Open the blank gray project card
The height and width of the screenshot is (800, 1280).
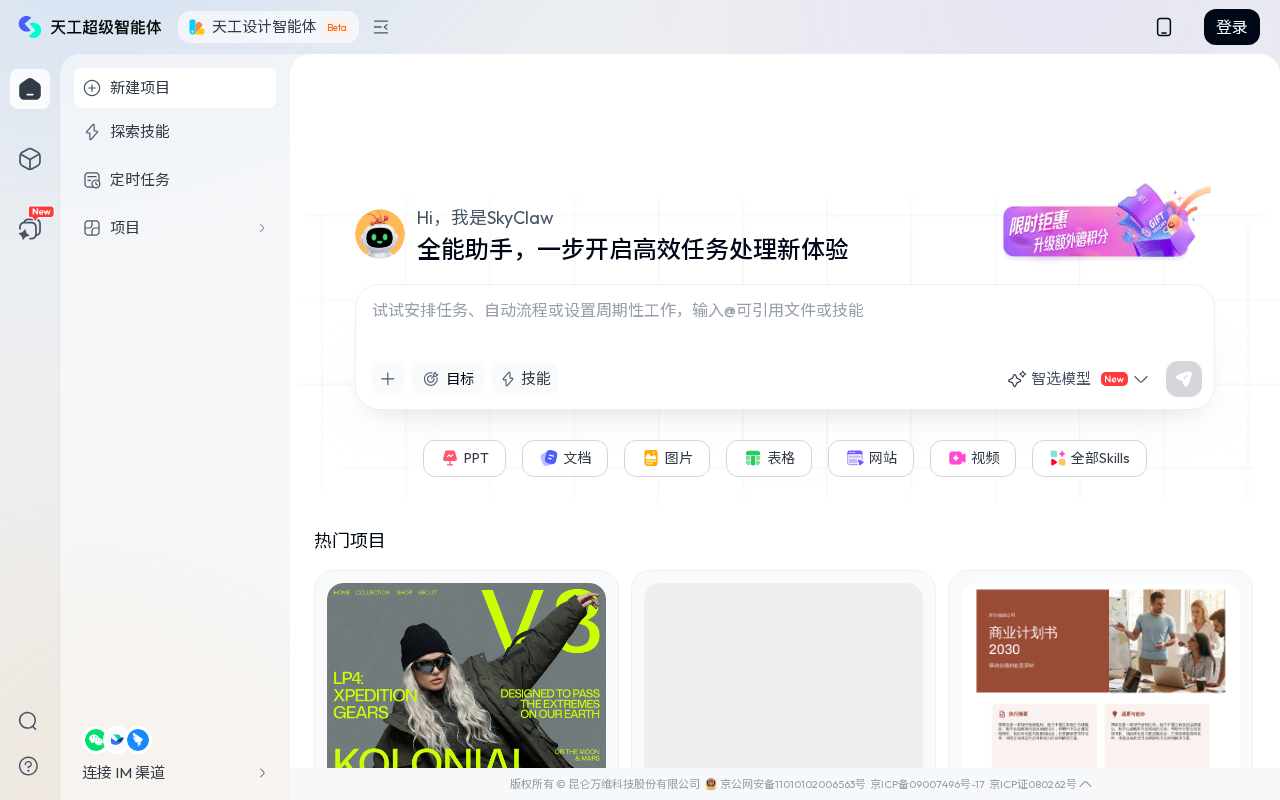pos(783,676)
